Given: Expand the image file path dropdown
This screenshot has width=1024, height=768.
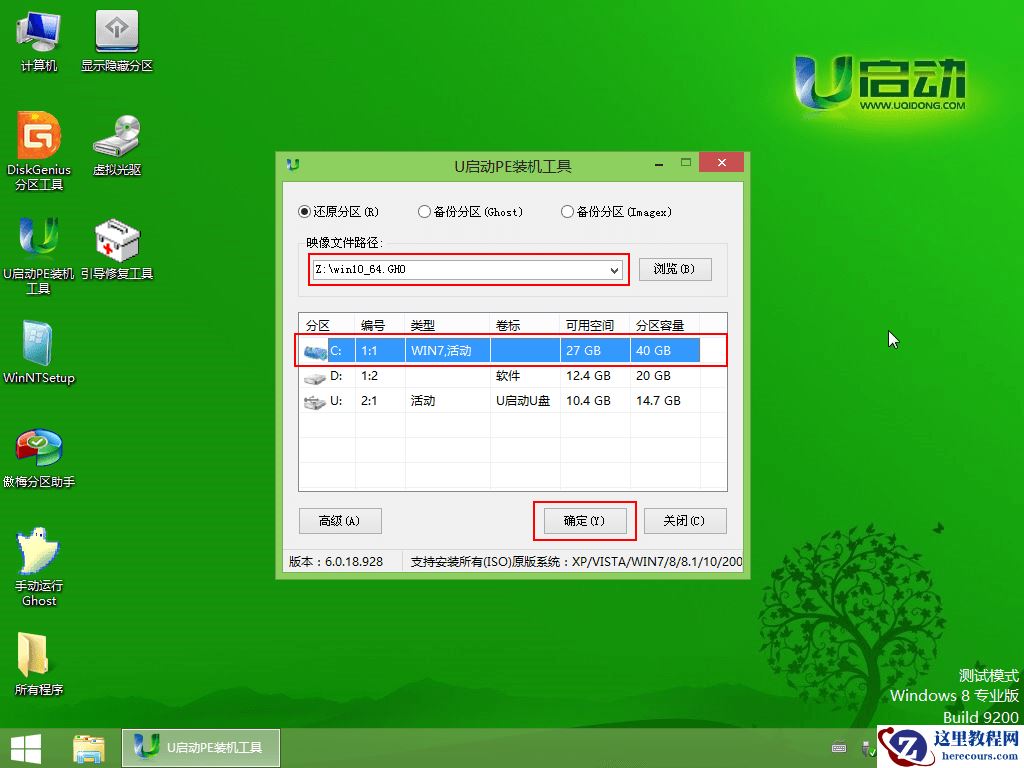Looking at the screenshot, I should coord(612,270).
